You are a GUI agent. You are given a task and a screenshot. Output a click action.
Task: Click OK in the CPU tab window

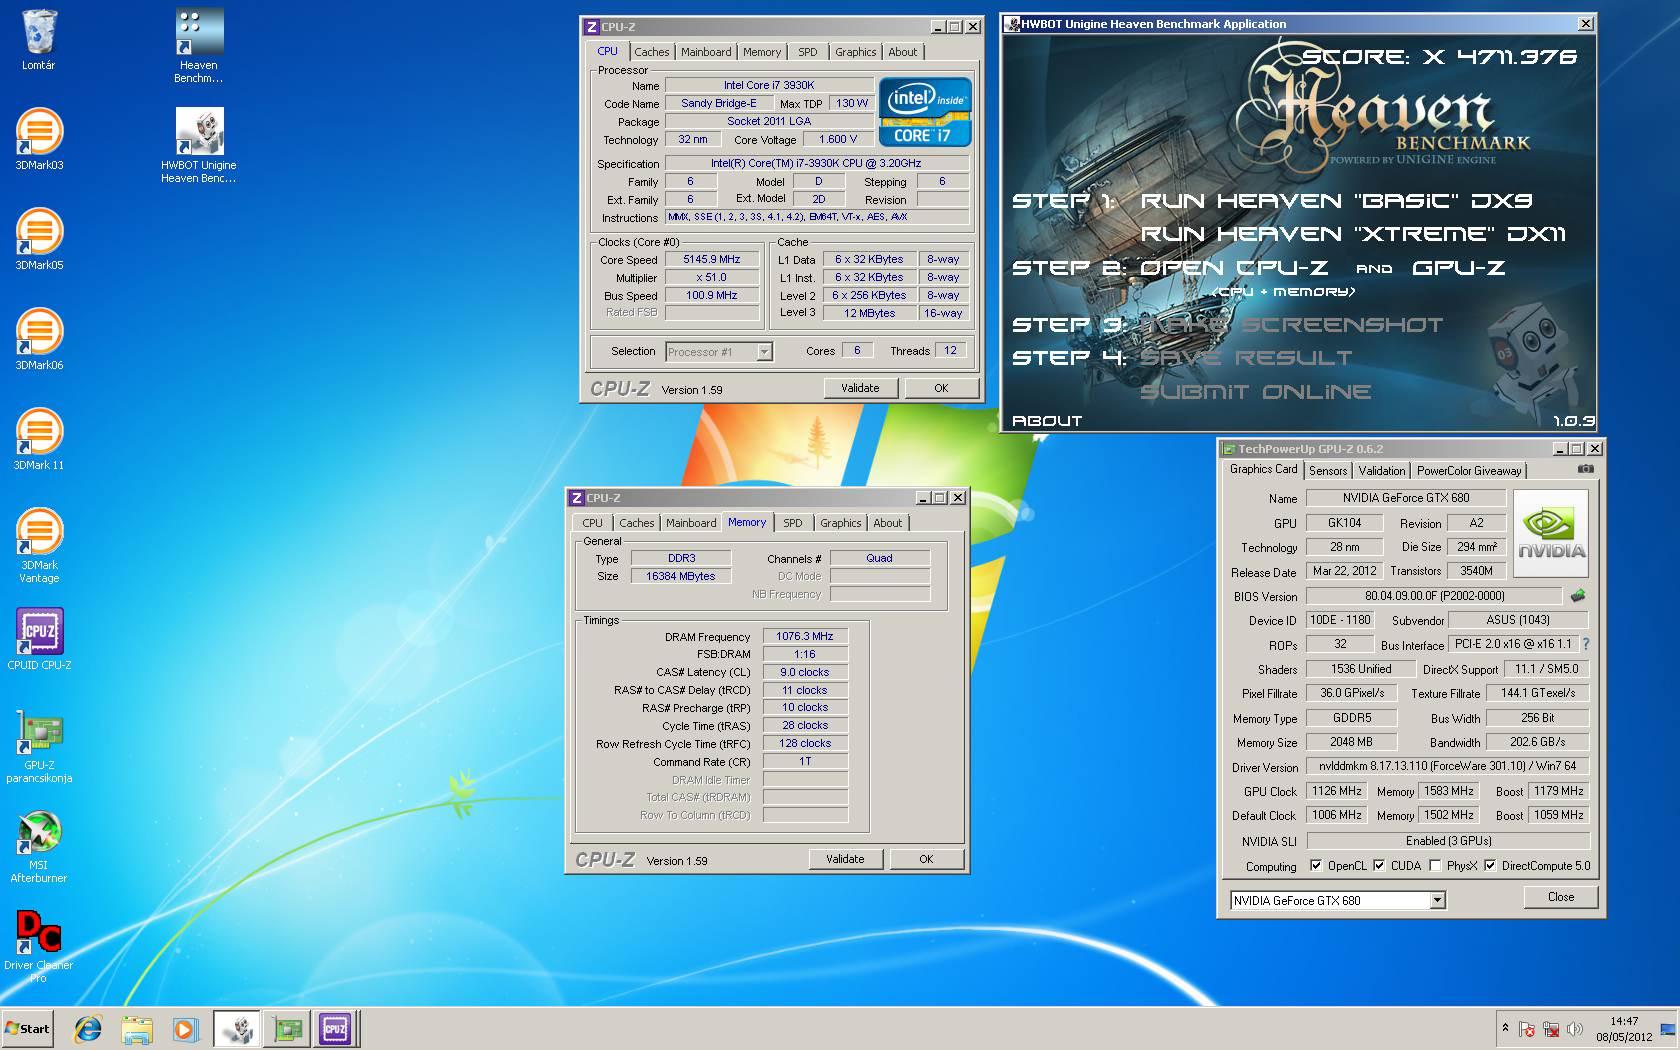coord(941,388)
